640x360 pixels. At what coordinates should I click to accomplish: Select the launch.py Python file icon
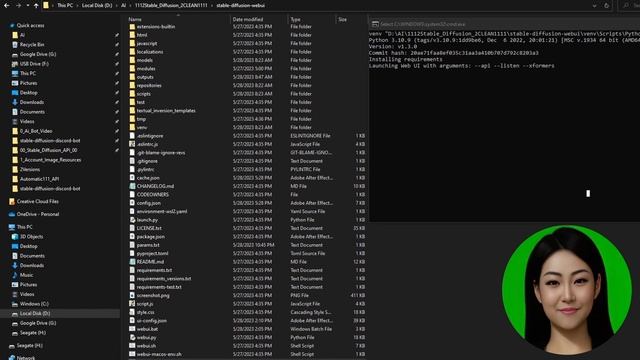click(x=132, y=220)
